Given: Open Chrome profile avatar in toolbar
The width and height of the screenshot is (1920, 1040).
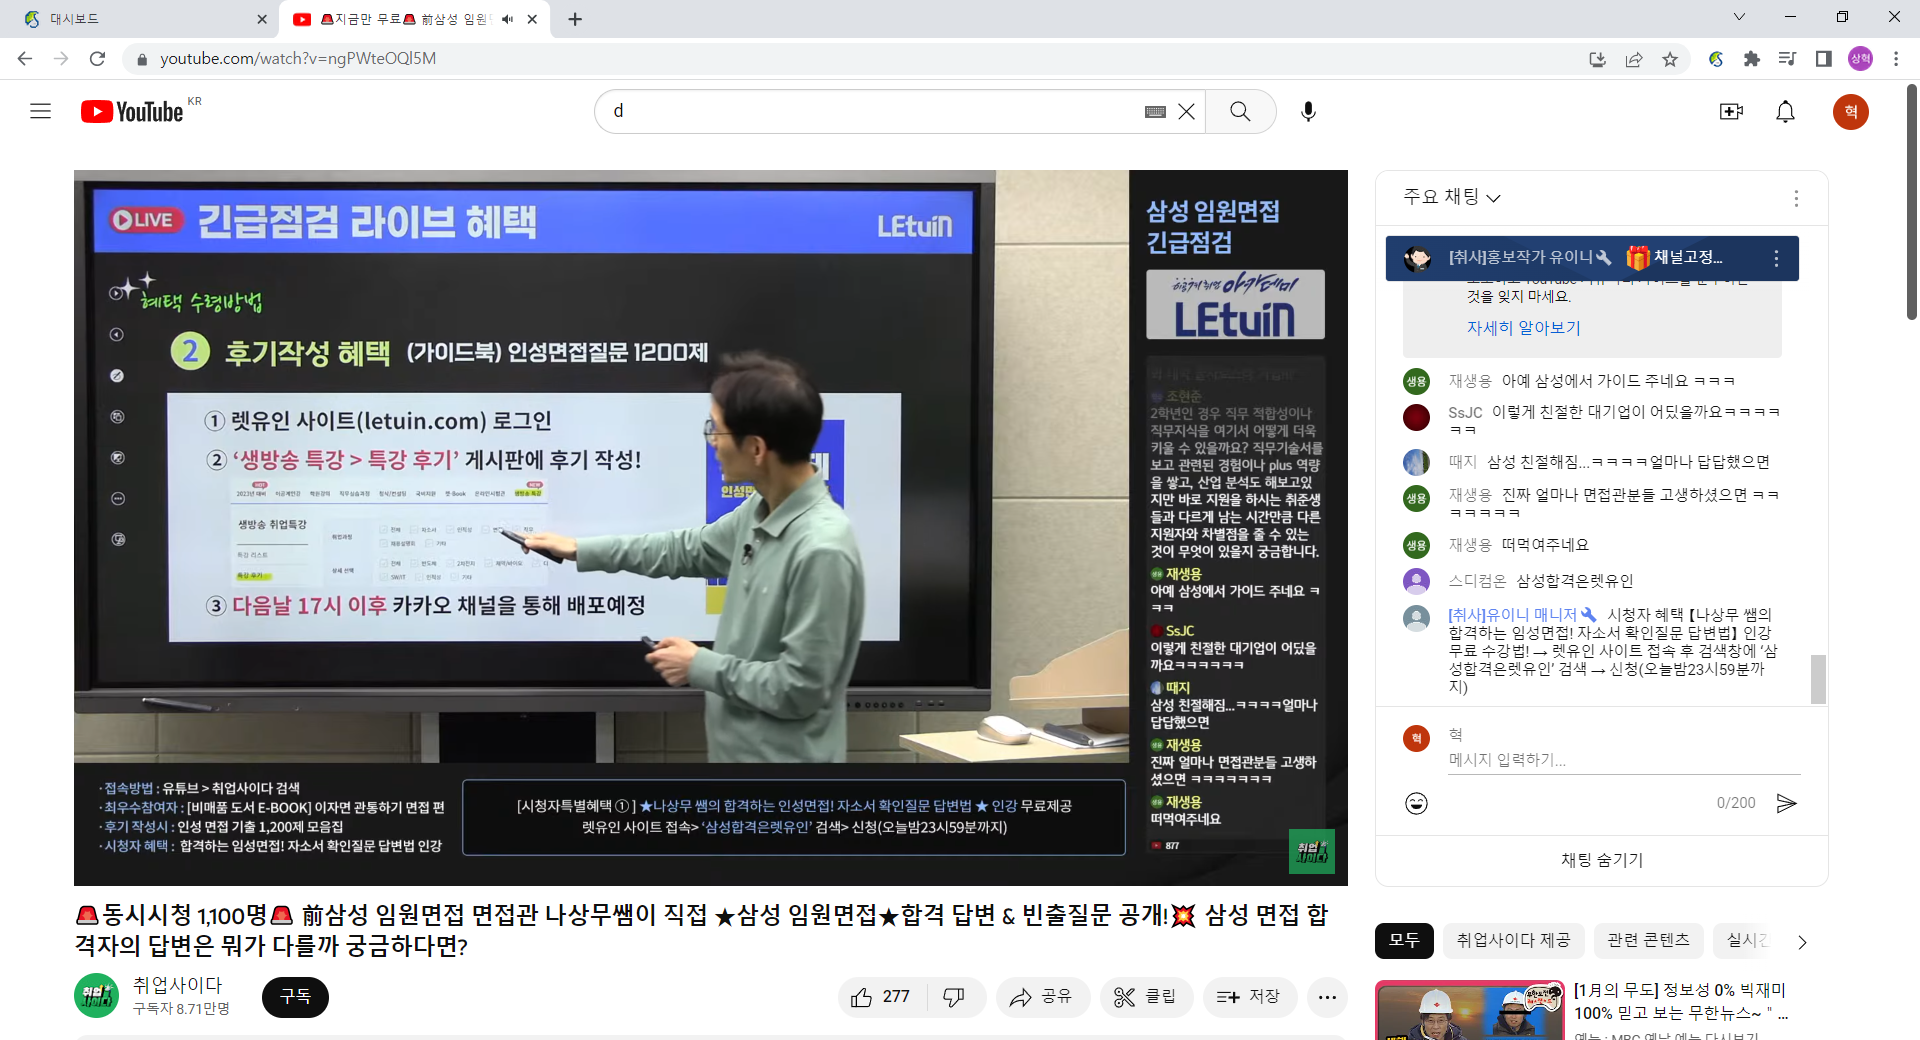Looking at the screenshot, I should click(x=1860, y=59).
